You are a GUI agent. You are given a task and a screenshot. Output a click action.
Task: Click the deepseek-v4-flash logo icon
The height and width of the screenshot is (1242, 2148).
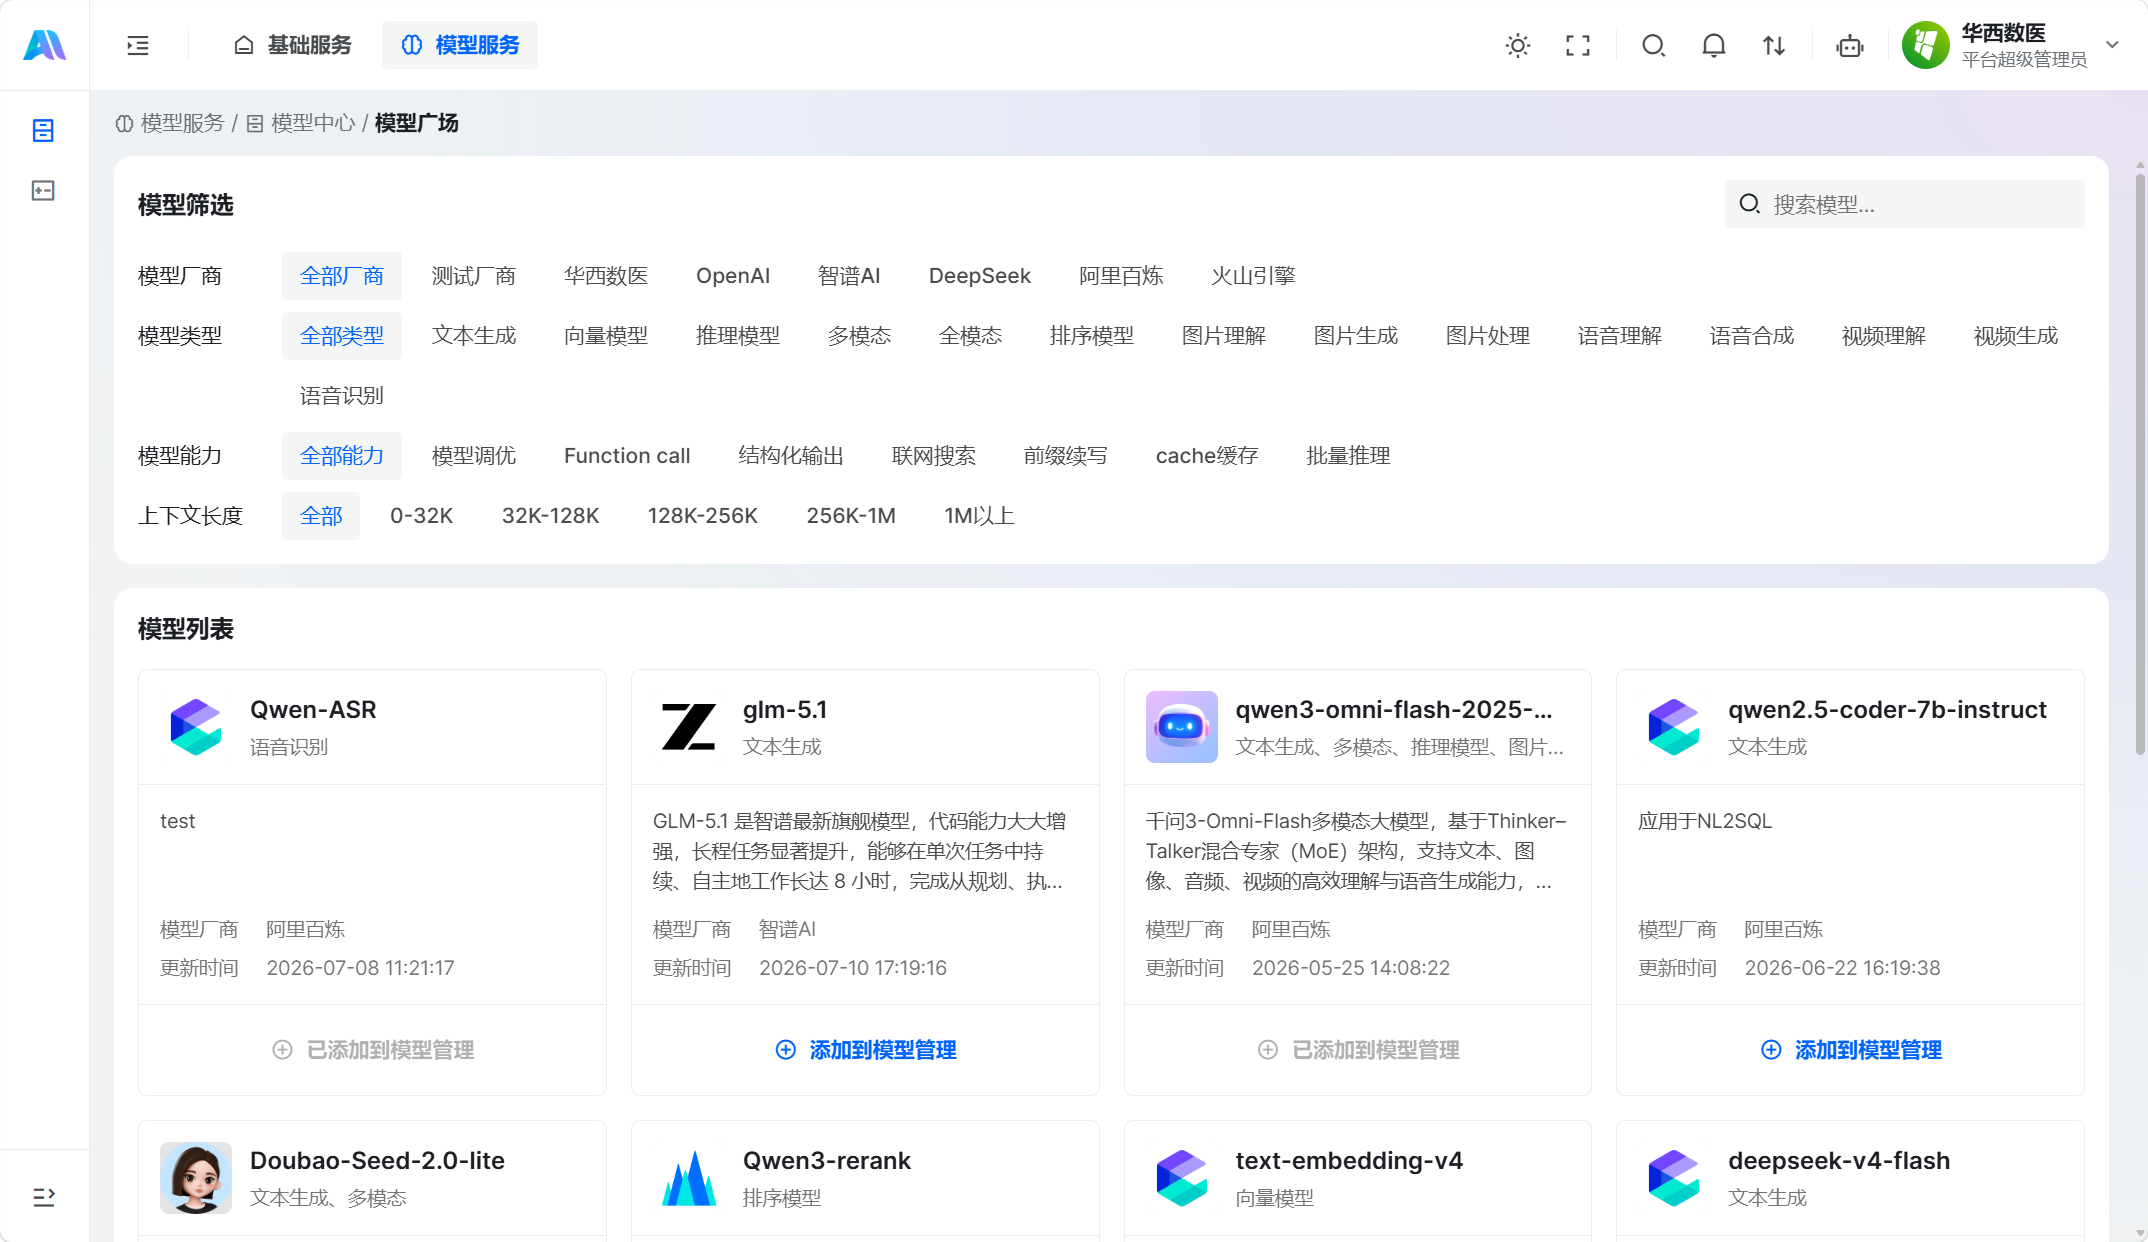coord(1673,1178)
